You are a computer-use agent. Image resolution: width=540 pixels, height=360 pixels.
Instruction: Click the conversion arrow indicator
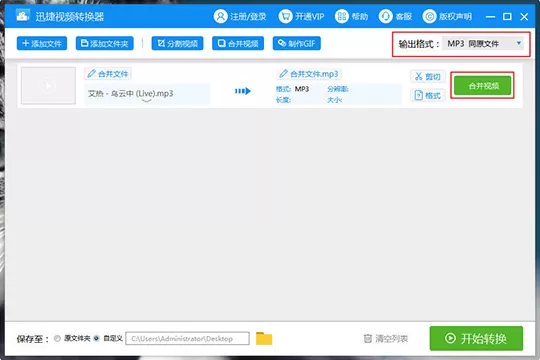click(243, 91)
